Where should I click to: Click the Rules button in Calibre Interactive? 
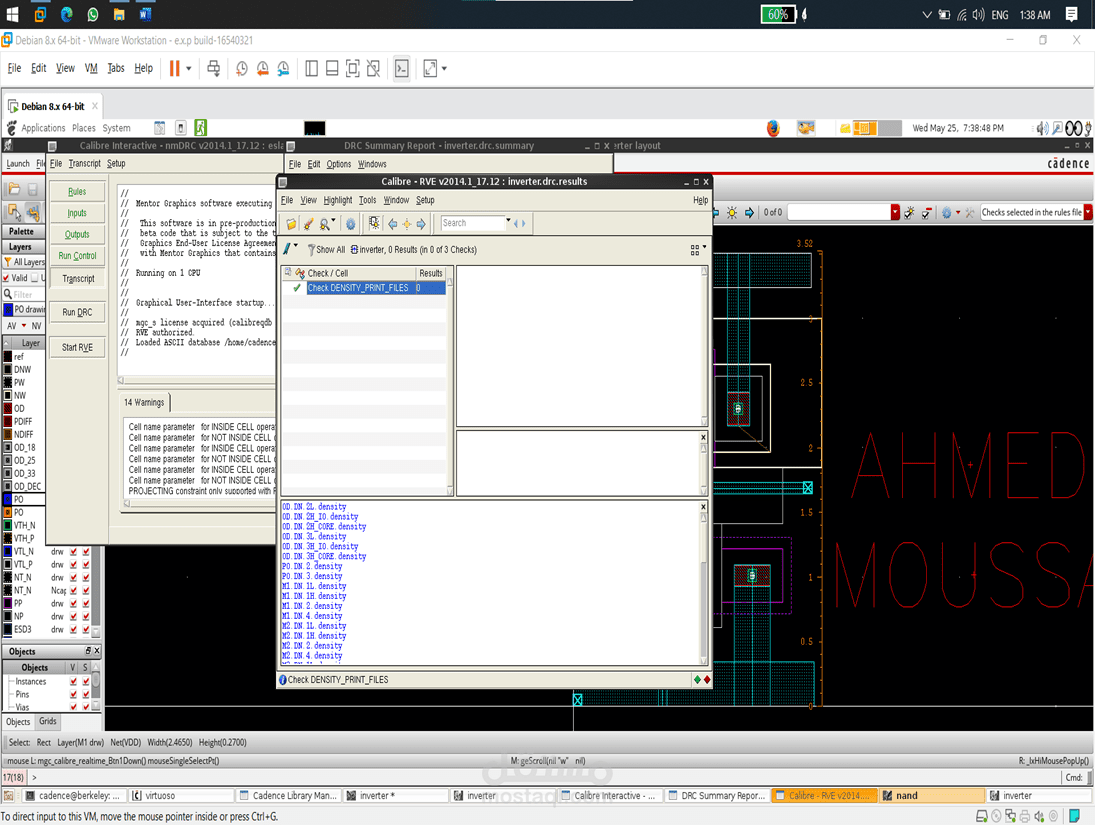[77, 192]
